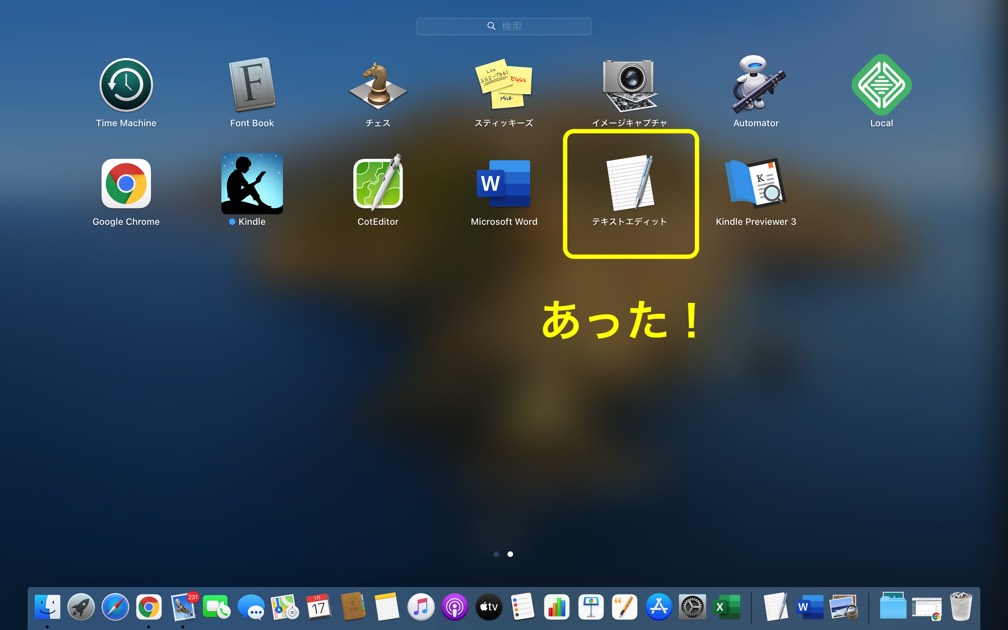Open スティッキーズ sticky notes app
1008x630 pixels.
503,85
